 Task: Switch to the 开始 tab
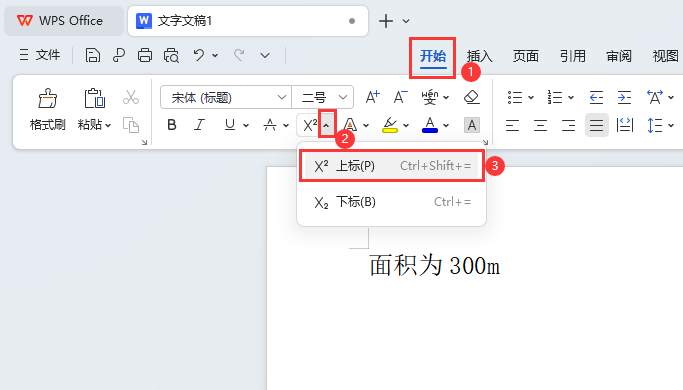[433, 56]
